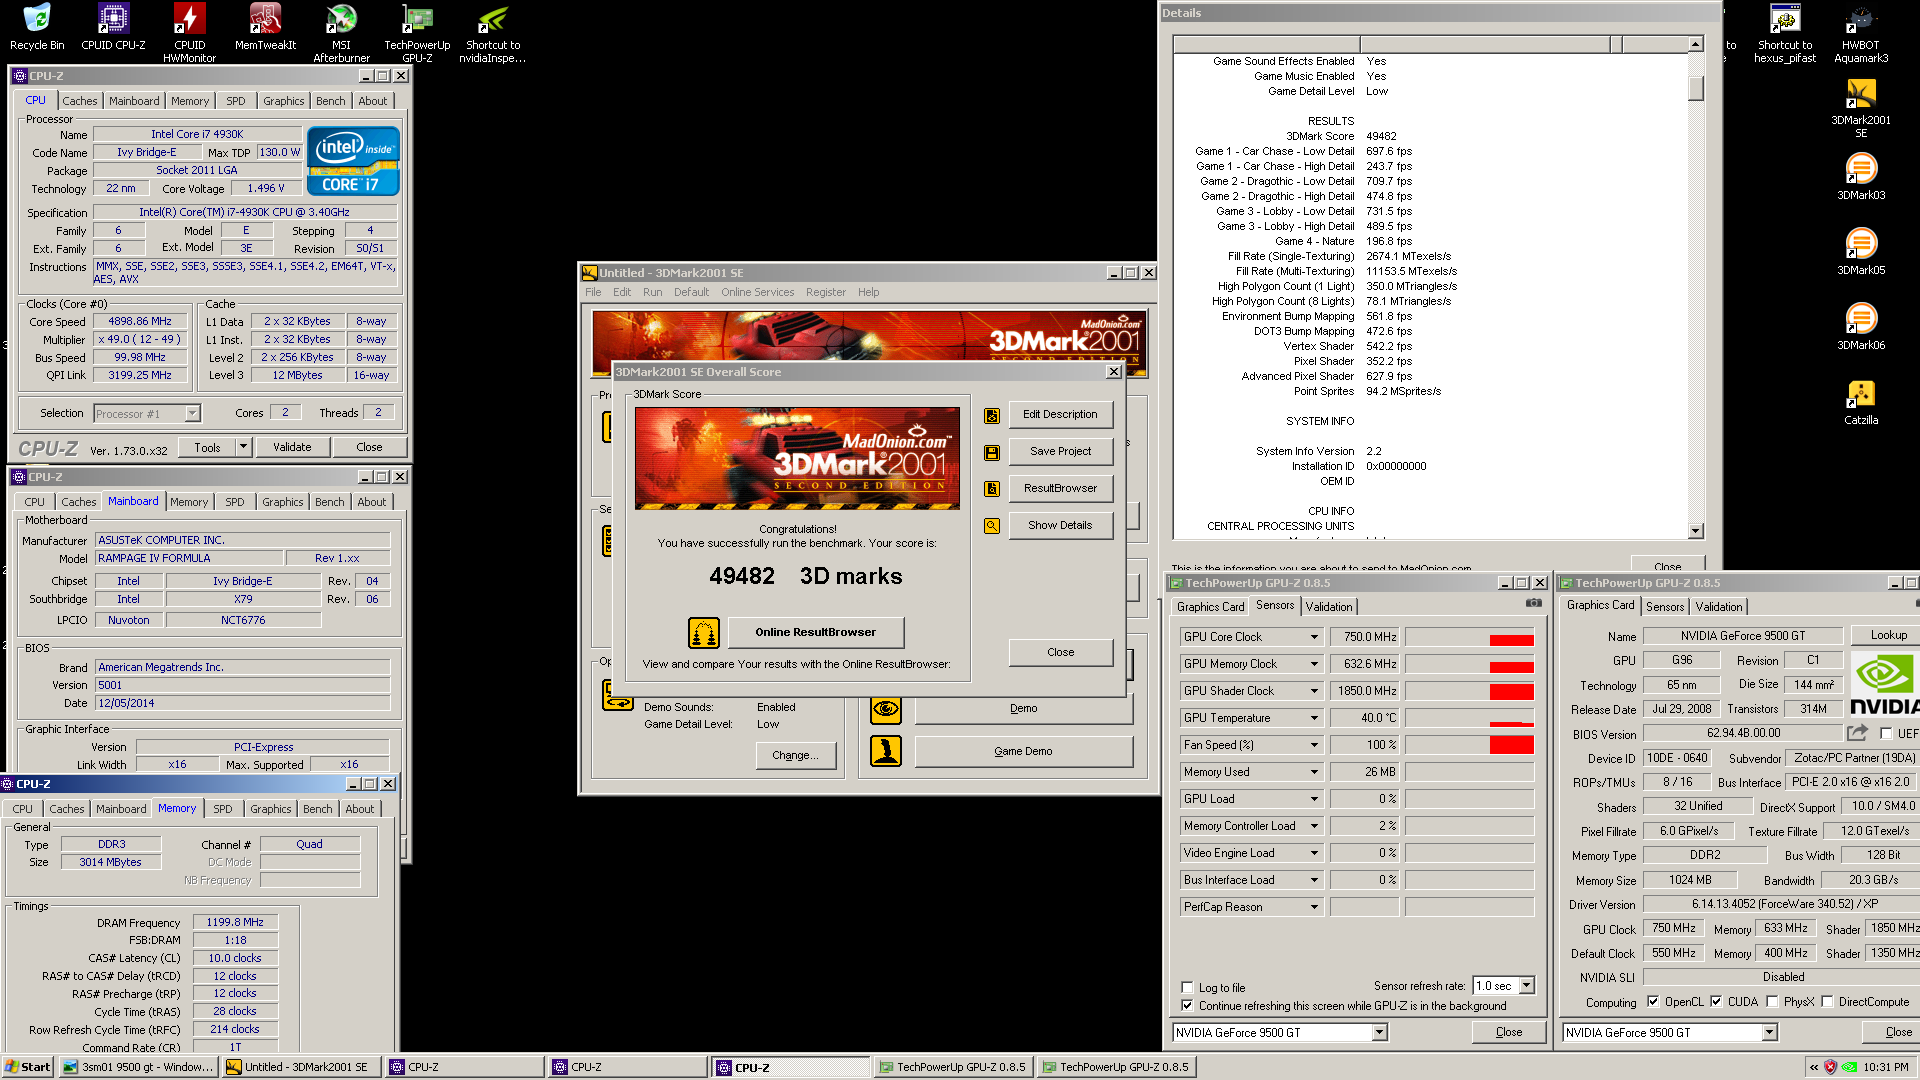Click the Lookup button in GPU-Z
The height and width of the screenshot is (1080, 1920).
[x=1888, y=635]
